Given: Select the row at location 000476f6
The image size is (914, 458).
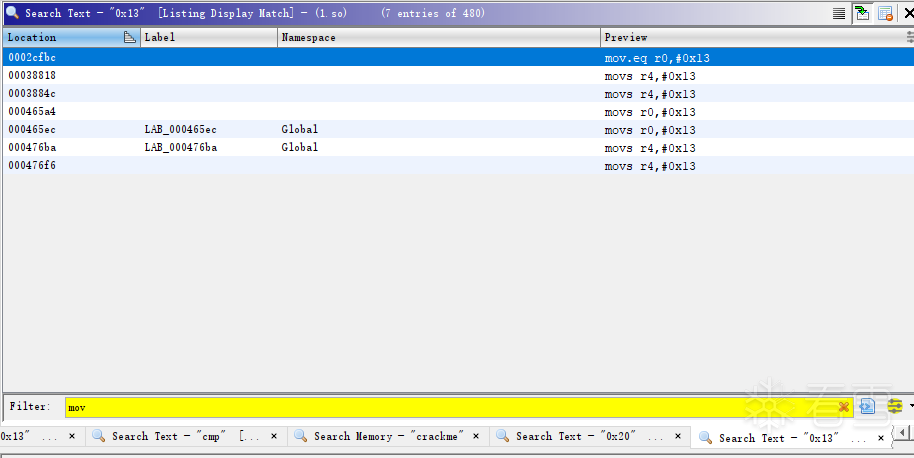Looking at the screenshot, I should (x=458, y=165).
